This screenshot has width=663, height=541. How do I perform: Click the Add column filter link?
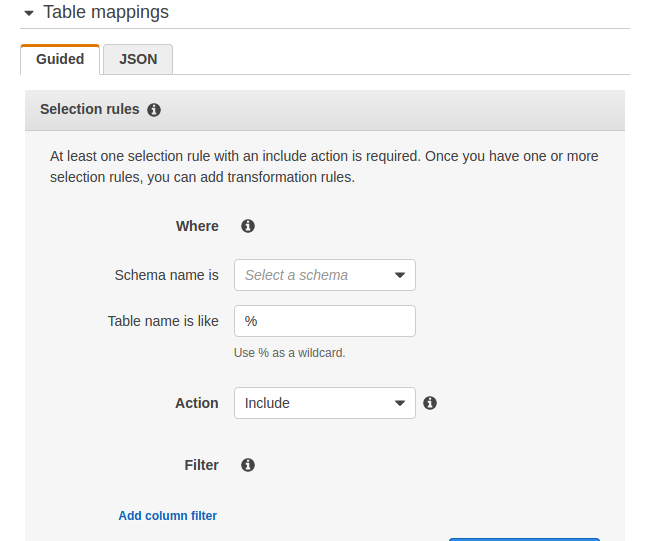click(167, 516)
